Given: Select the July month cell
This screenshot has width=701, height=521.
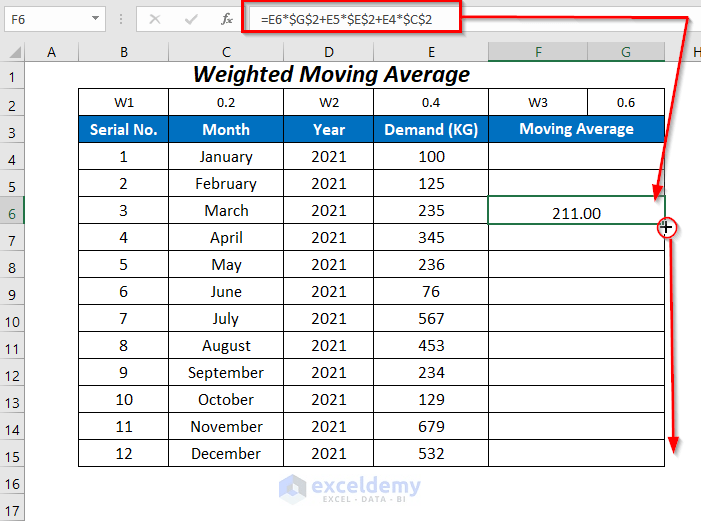Looking at the screenshot, I should 226,318.
